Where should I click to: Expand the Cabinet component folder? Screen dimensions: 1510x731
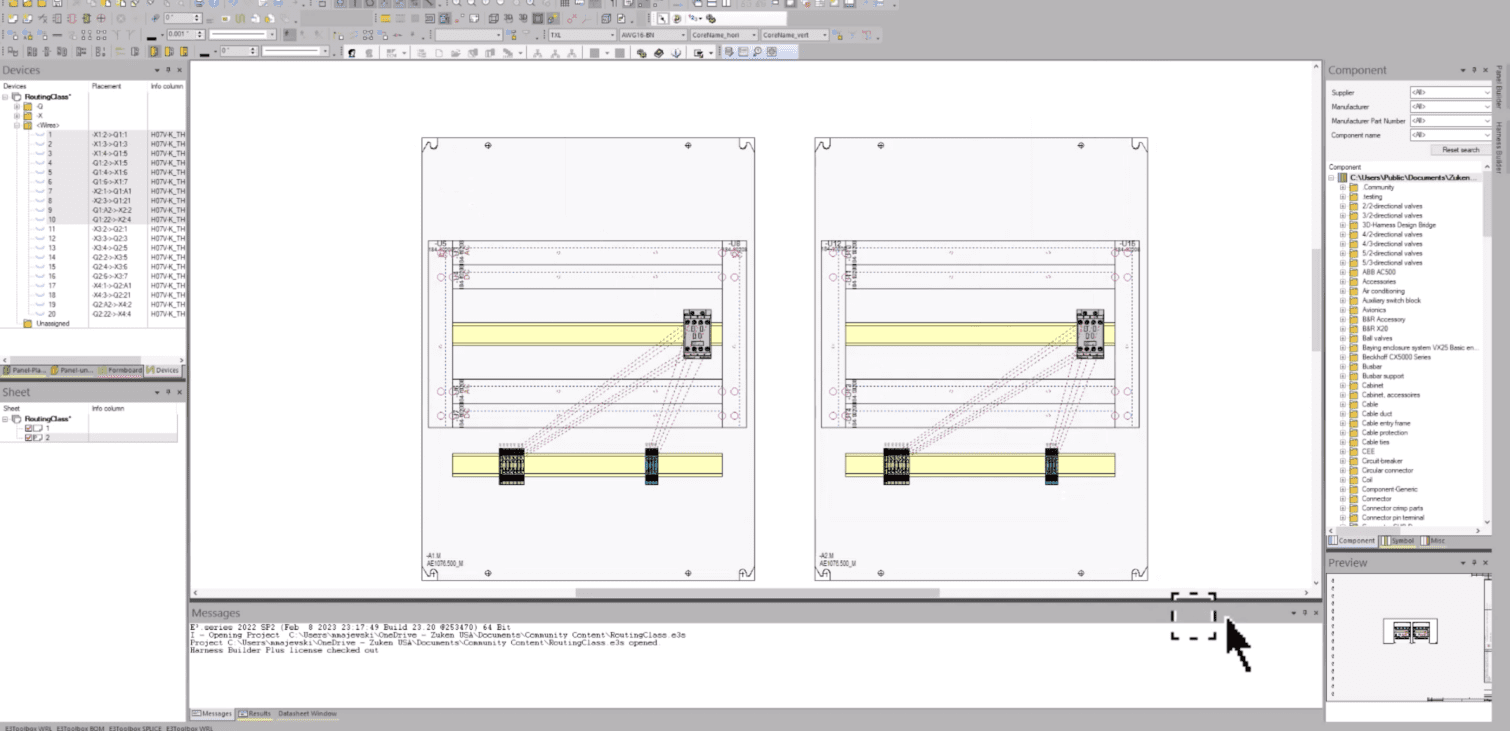tap(1343, 385)
